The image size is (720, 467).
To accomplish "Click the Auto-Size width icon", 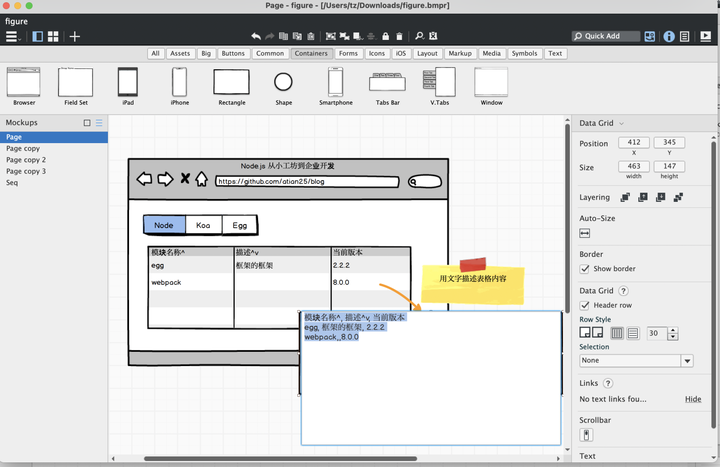I will point(585,233).
